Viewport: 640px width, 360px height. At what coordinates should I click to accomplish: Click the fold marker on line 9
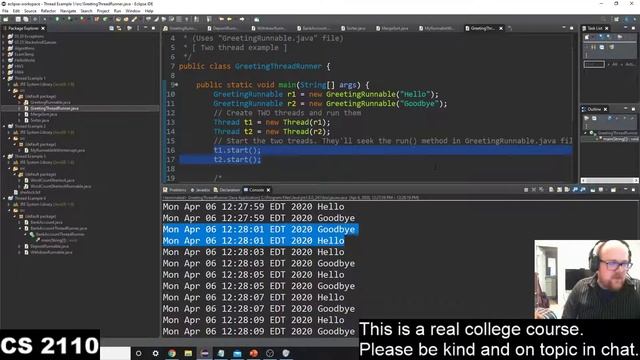(176, 84)
